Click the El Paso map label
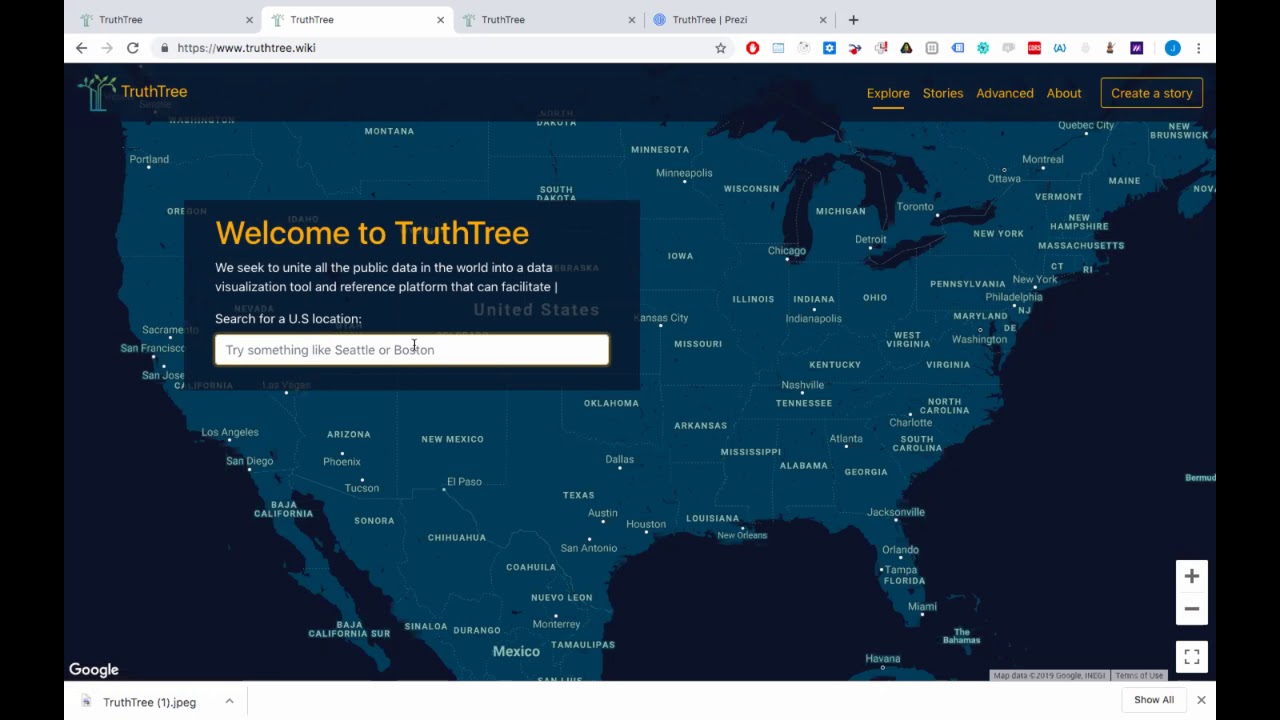 pyautogui.click(x=464, y=482)
